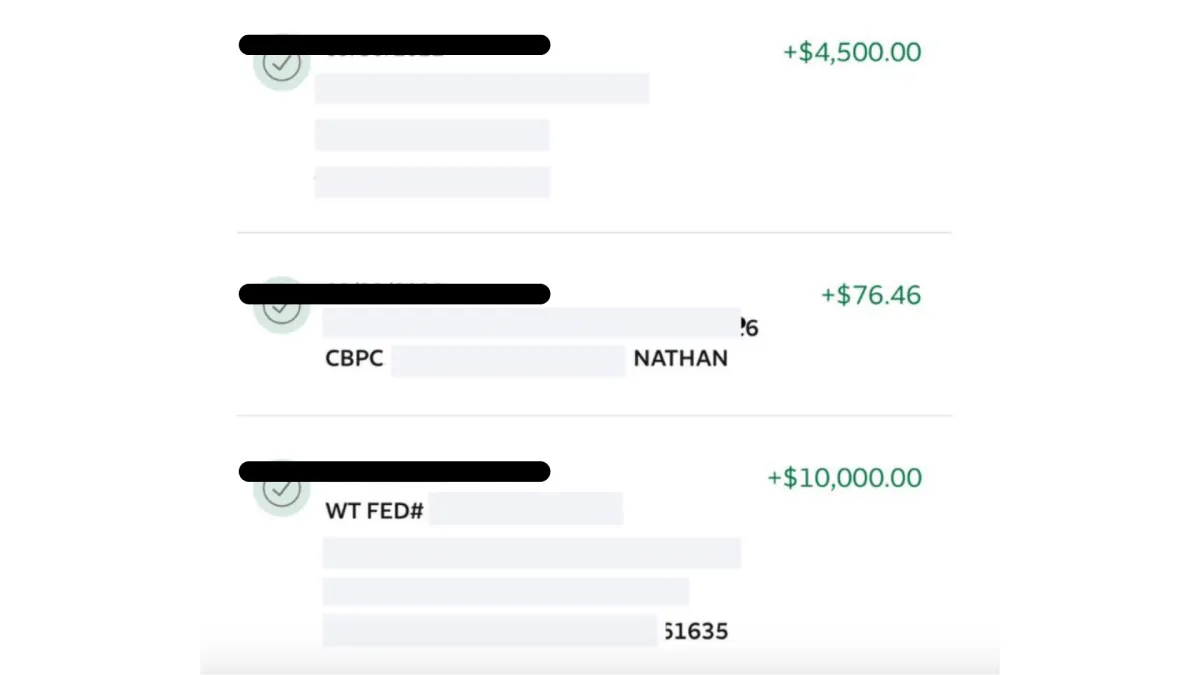Select the masked line directly below WT FED#

click(532, 553)
